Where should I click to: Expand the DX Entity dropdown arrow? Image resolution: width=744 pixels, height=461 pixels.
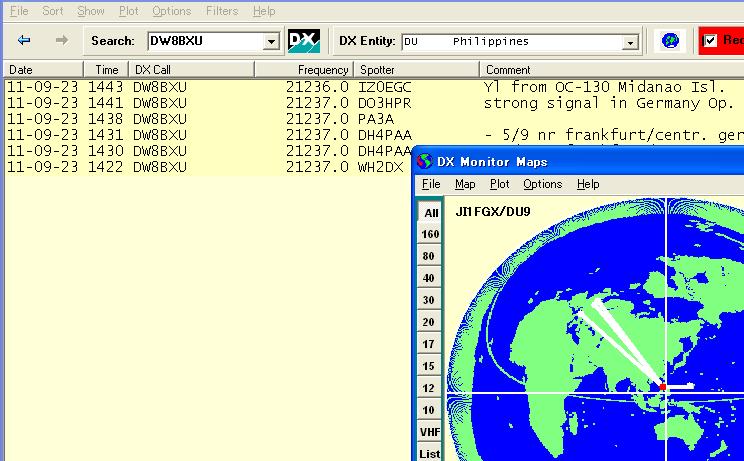click(x=630, y=43)
